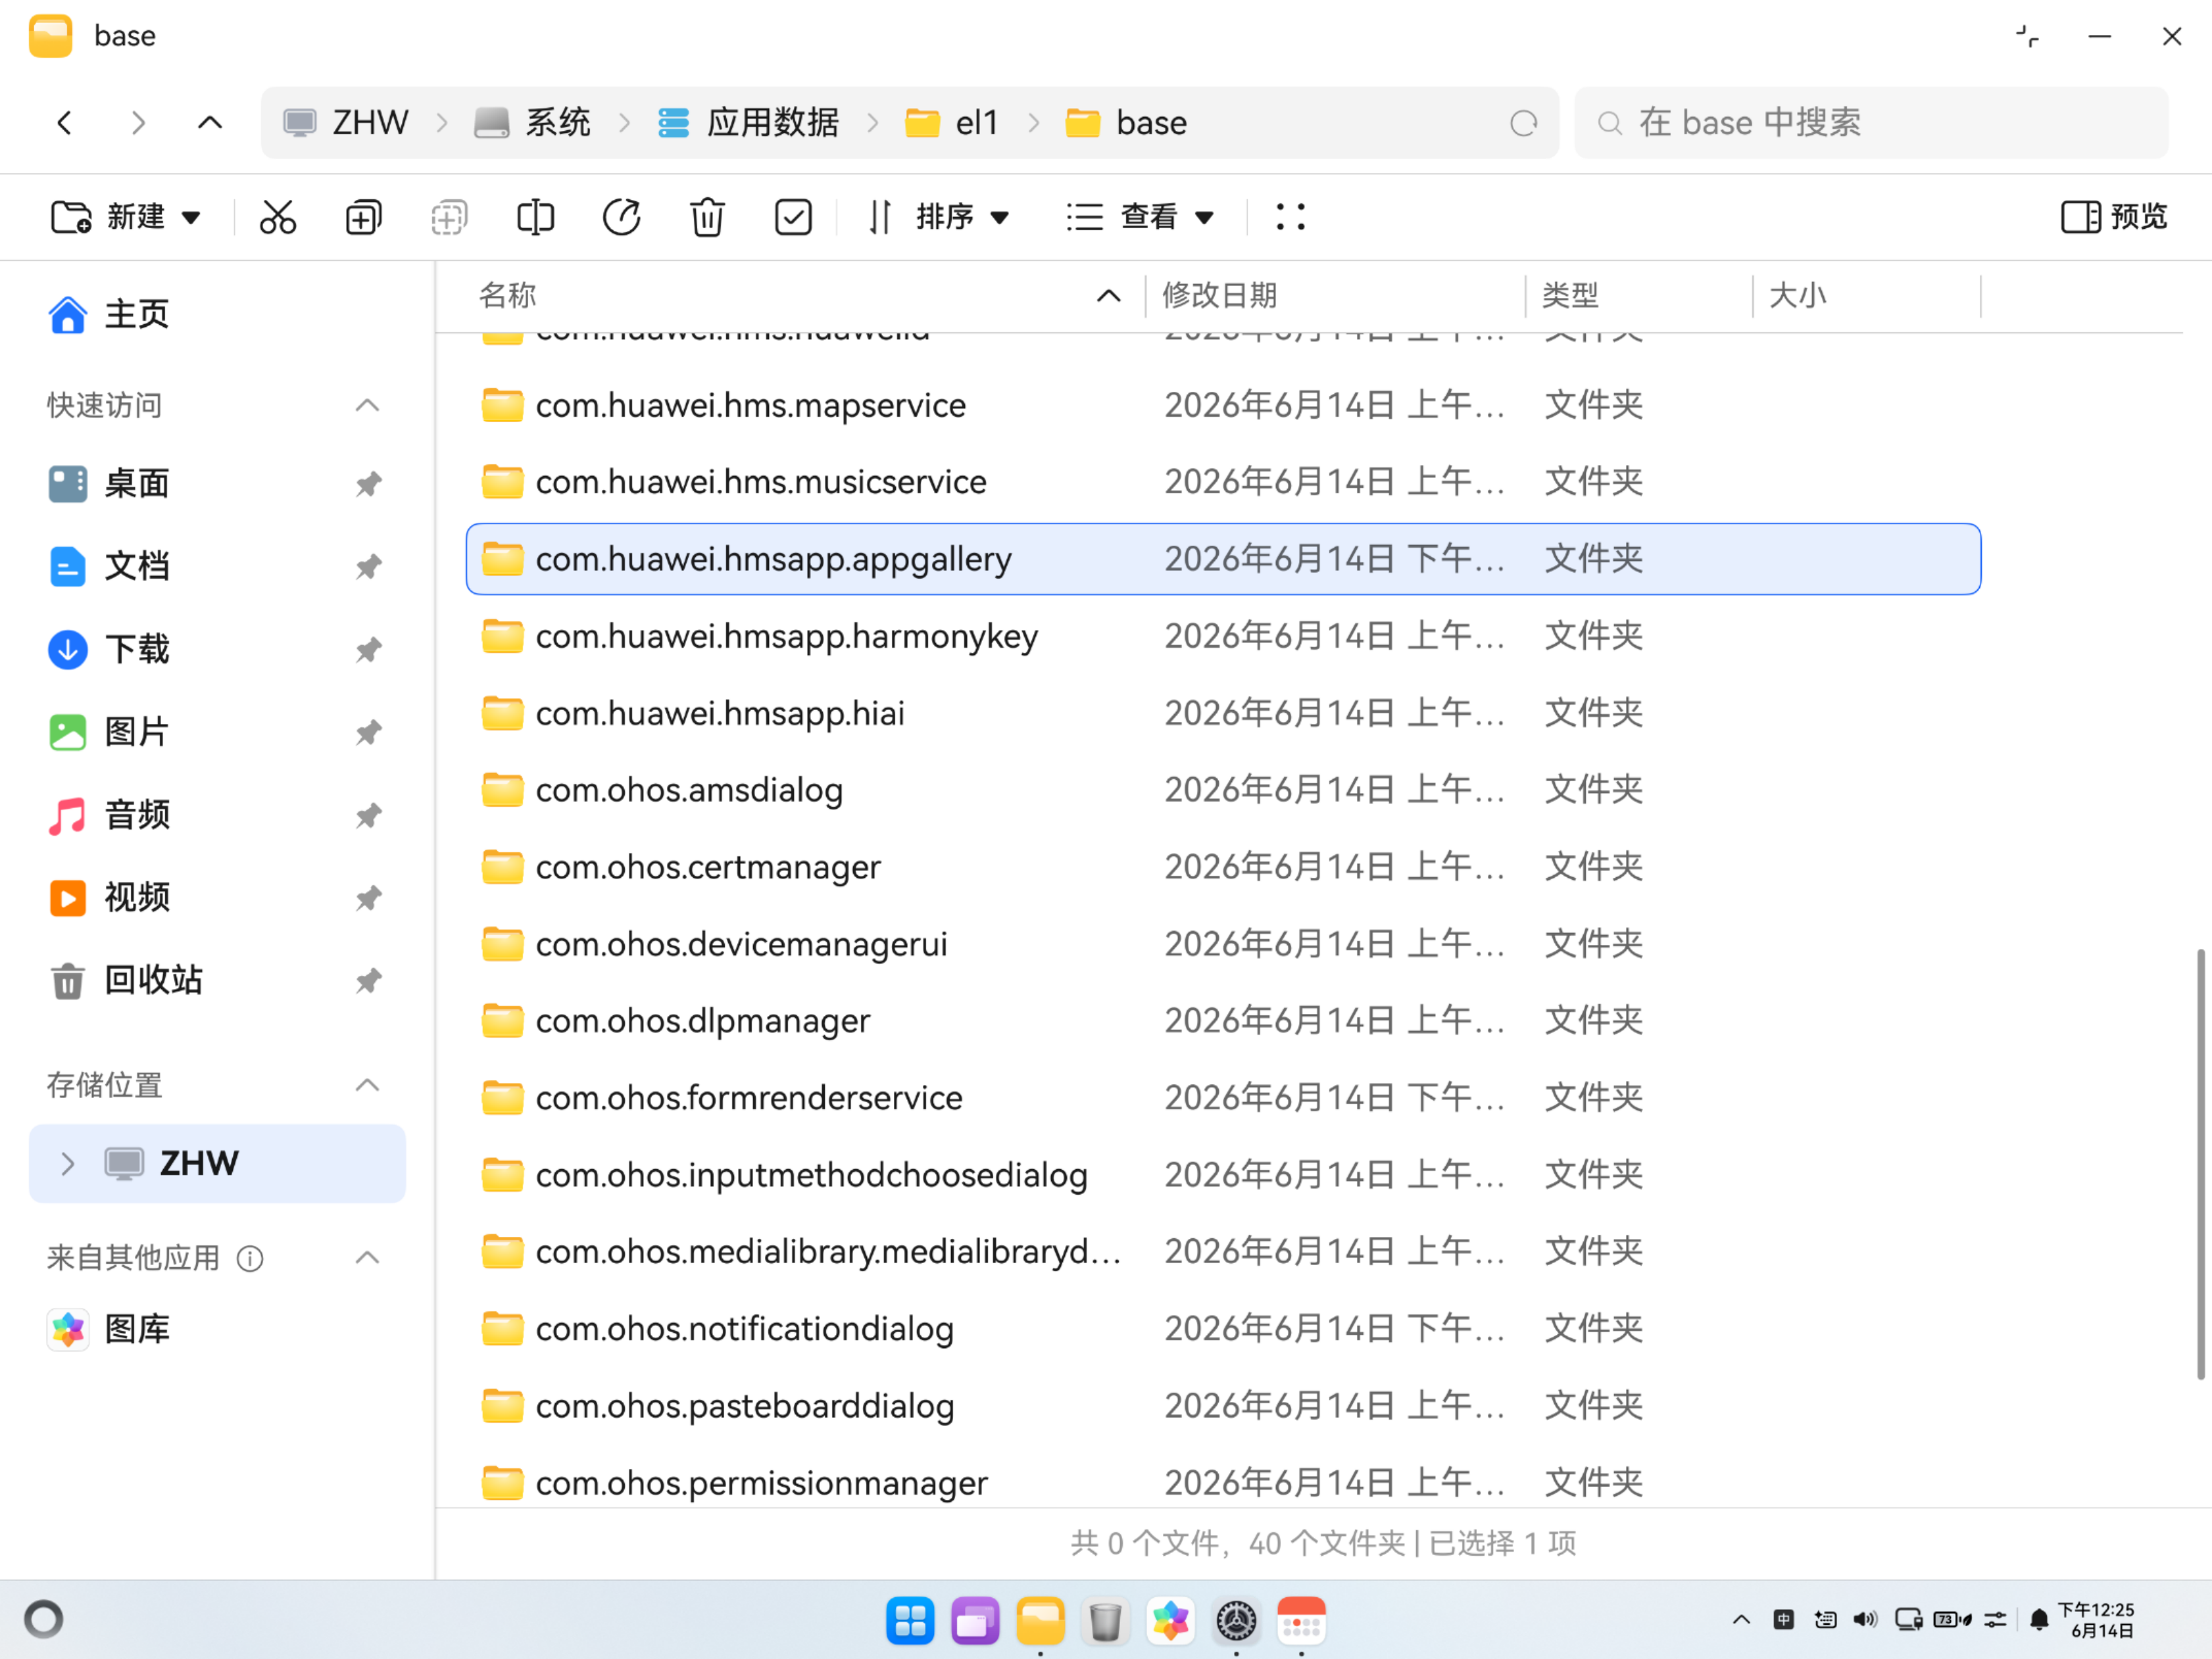Image resolution: width=2212 pixels, height=1659 pixels.
Task: Copy the selected folder from the toolbar
Action: 363,217
